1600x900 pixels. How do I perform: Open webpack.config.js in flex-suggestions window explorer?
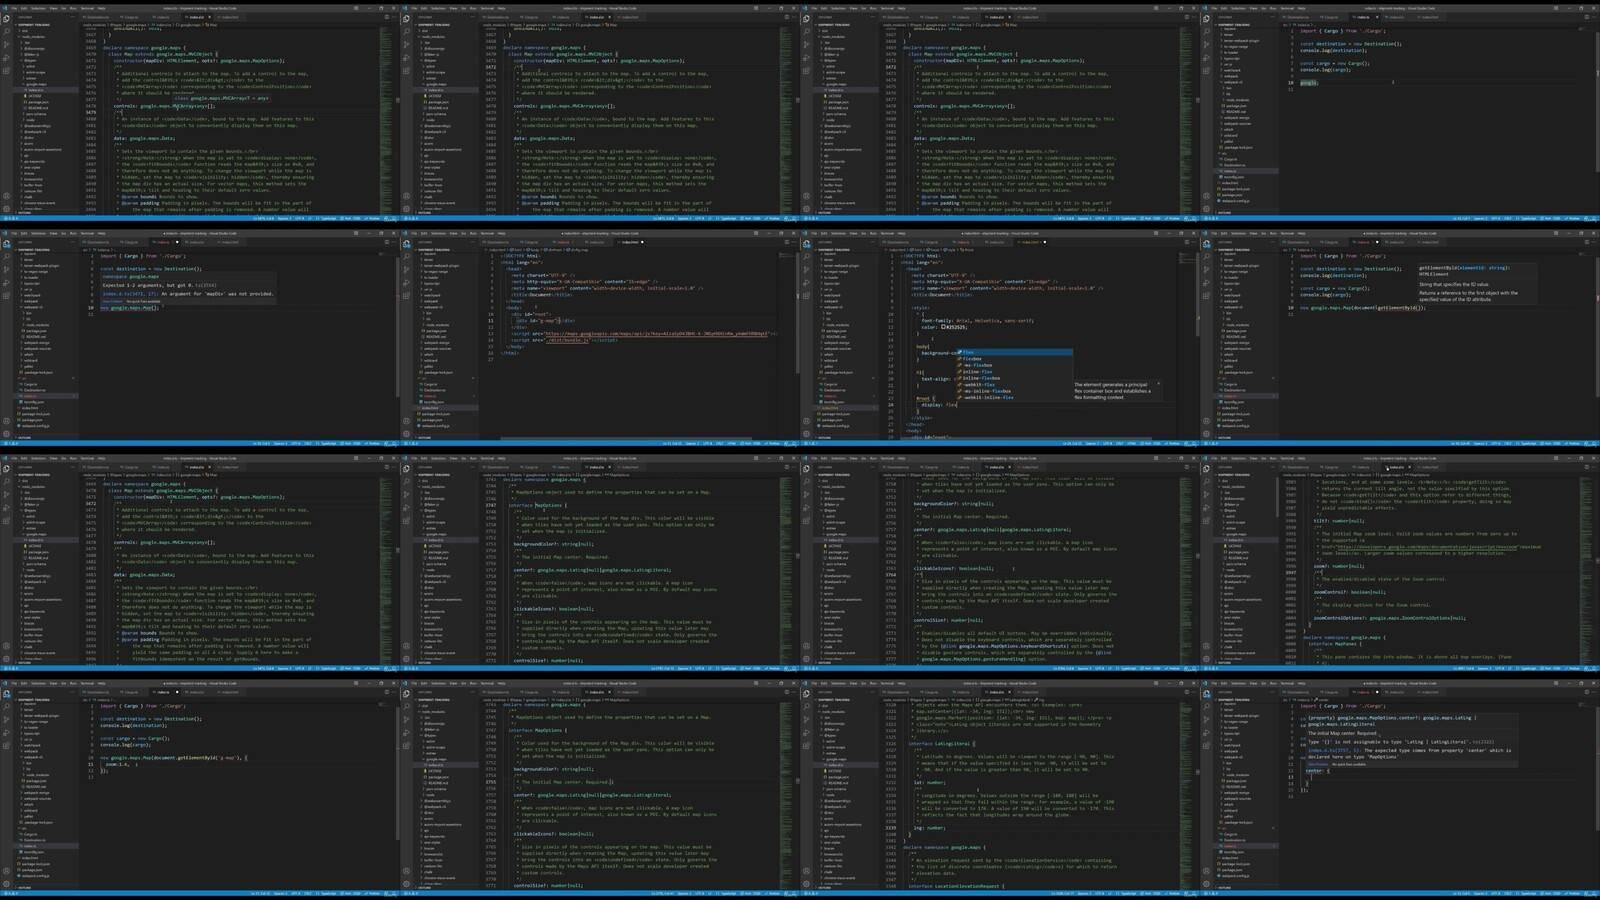pos(835,426)
